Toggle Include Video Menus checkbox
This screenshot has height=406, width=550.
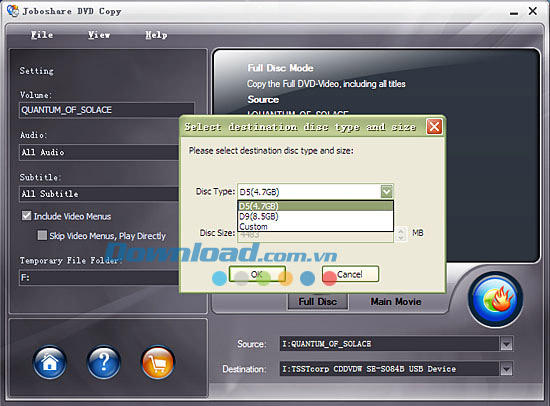(27, 215)
